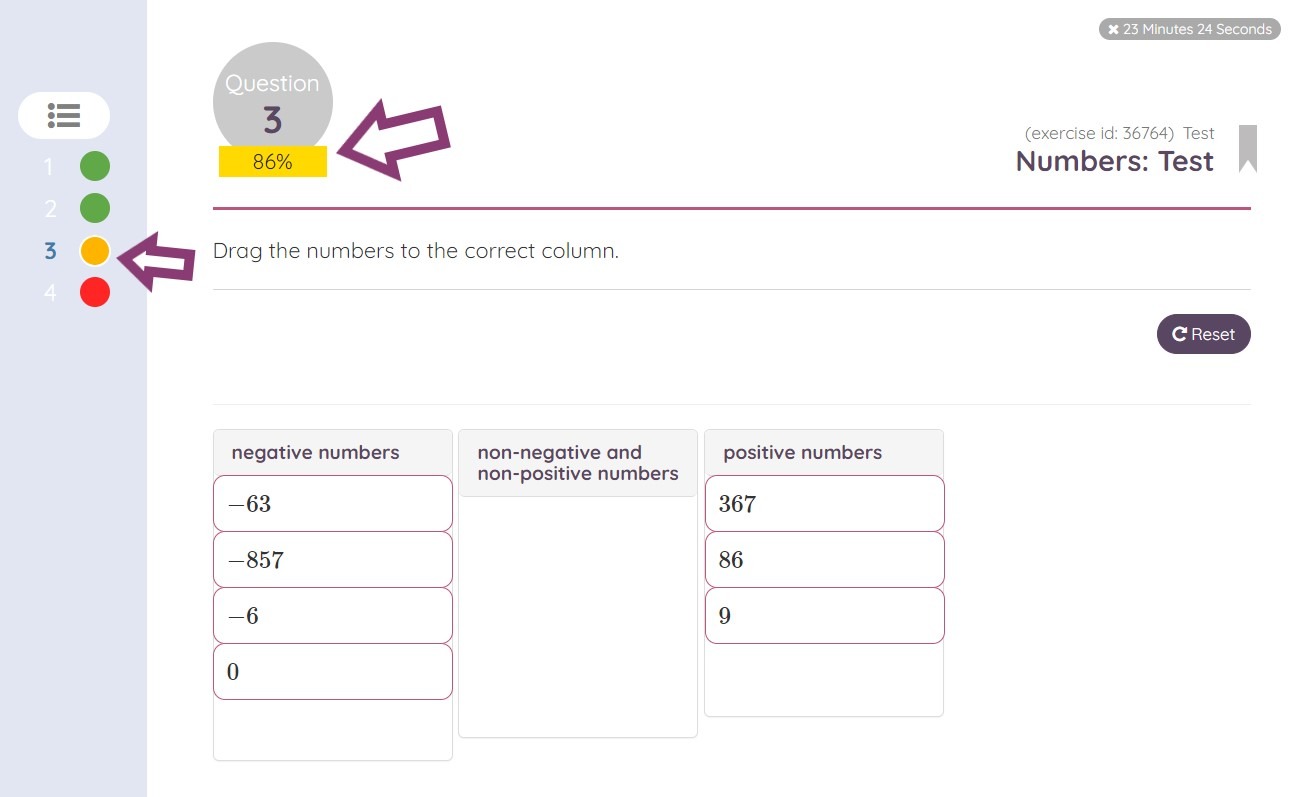Click the yellow 86% score bar
Screen dimensions: 1303x797
point(272,162)
